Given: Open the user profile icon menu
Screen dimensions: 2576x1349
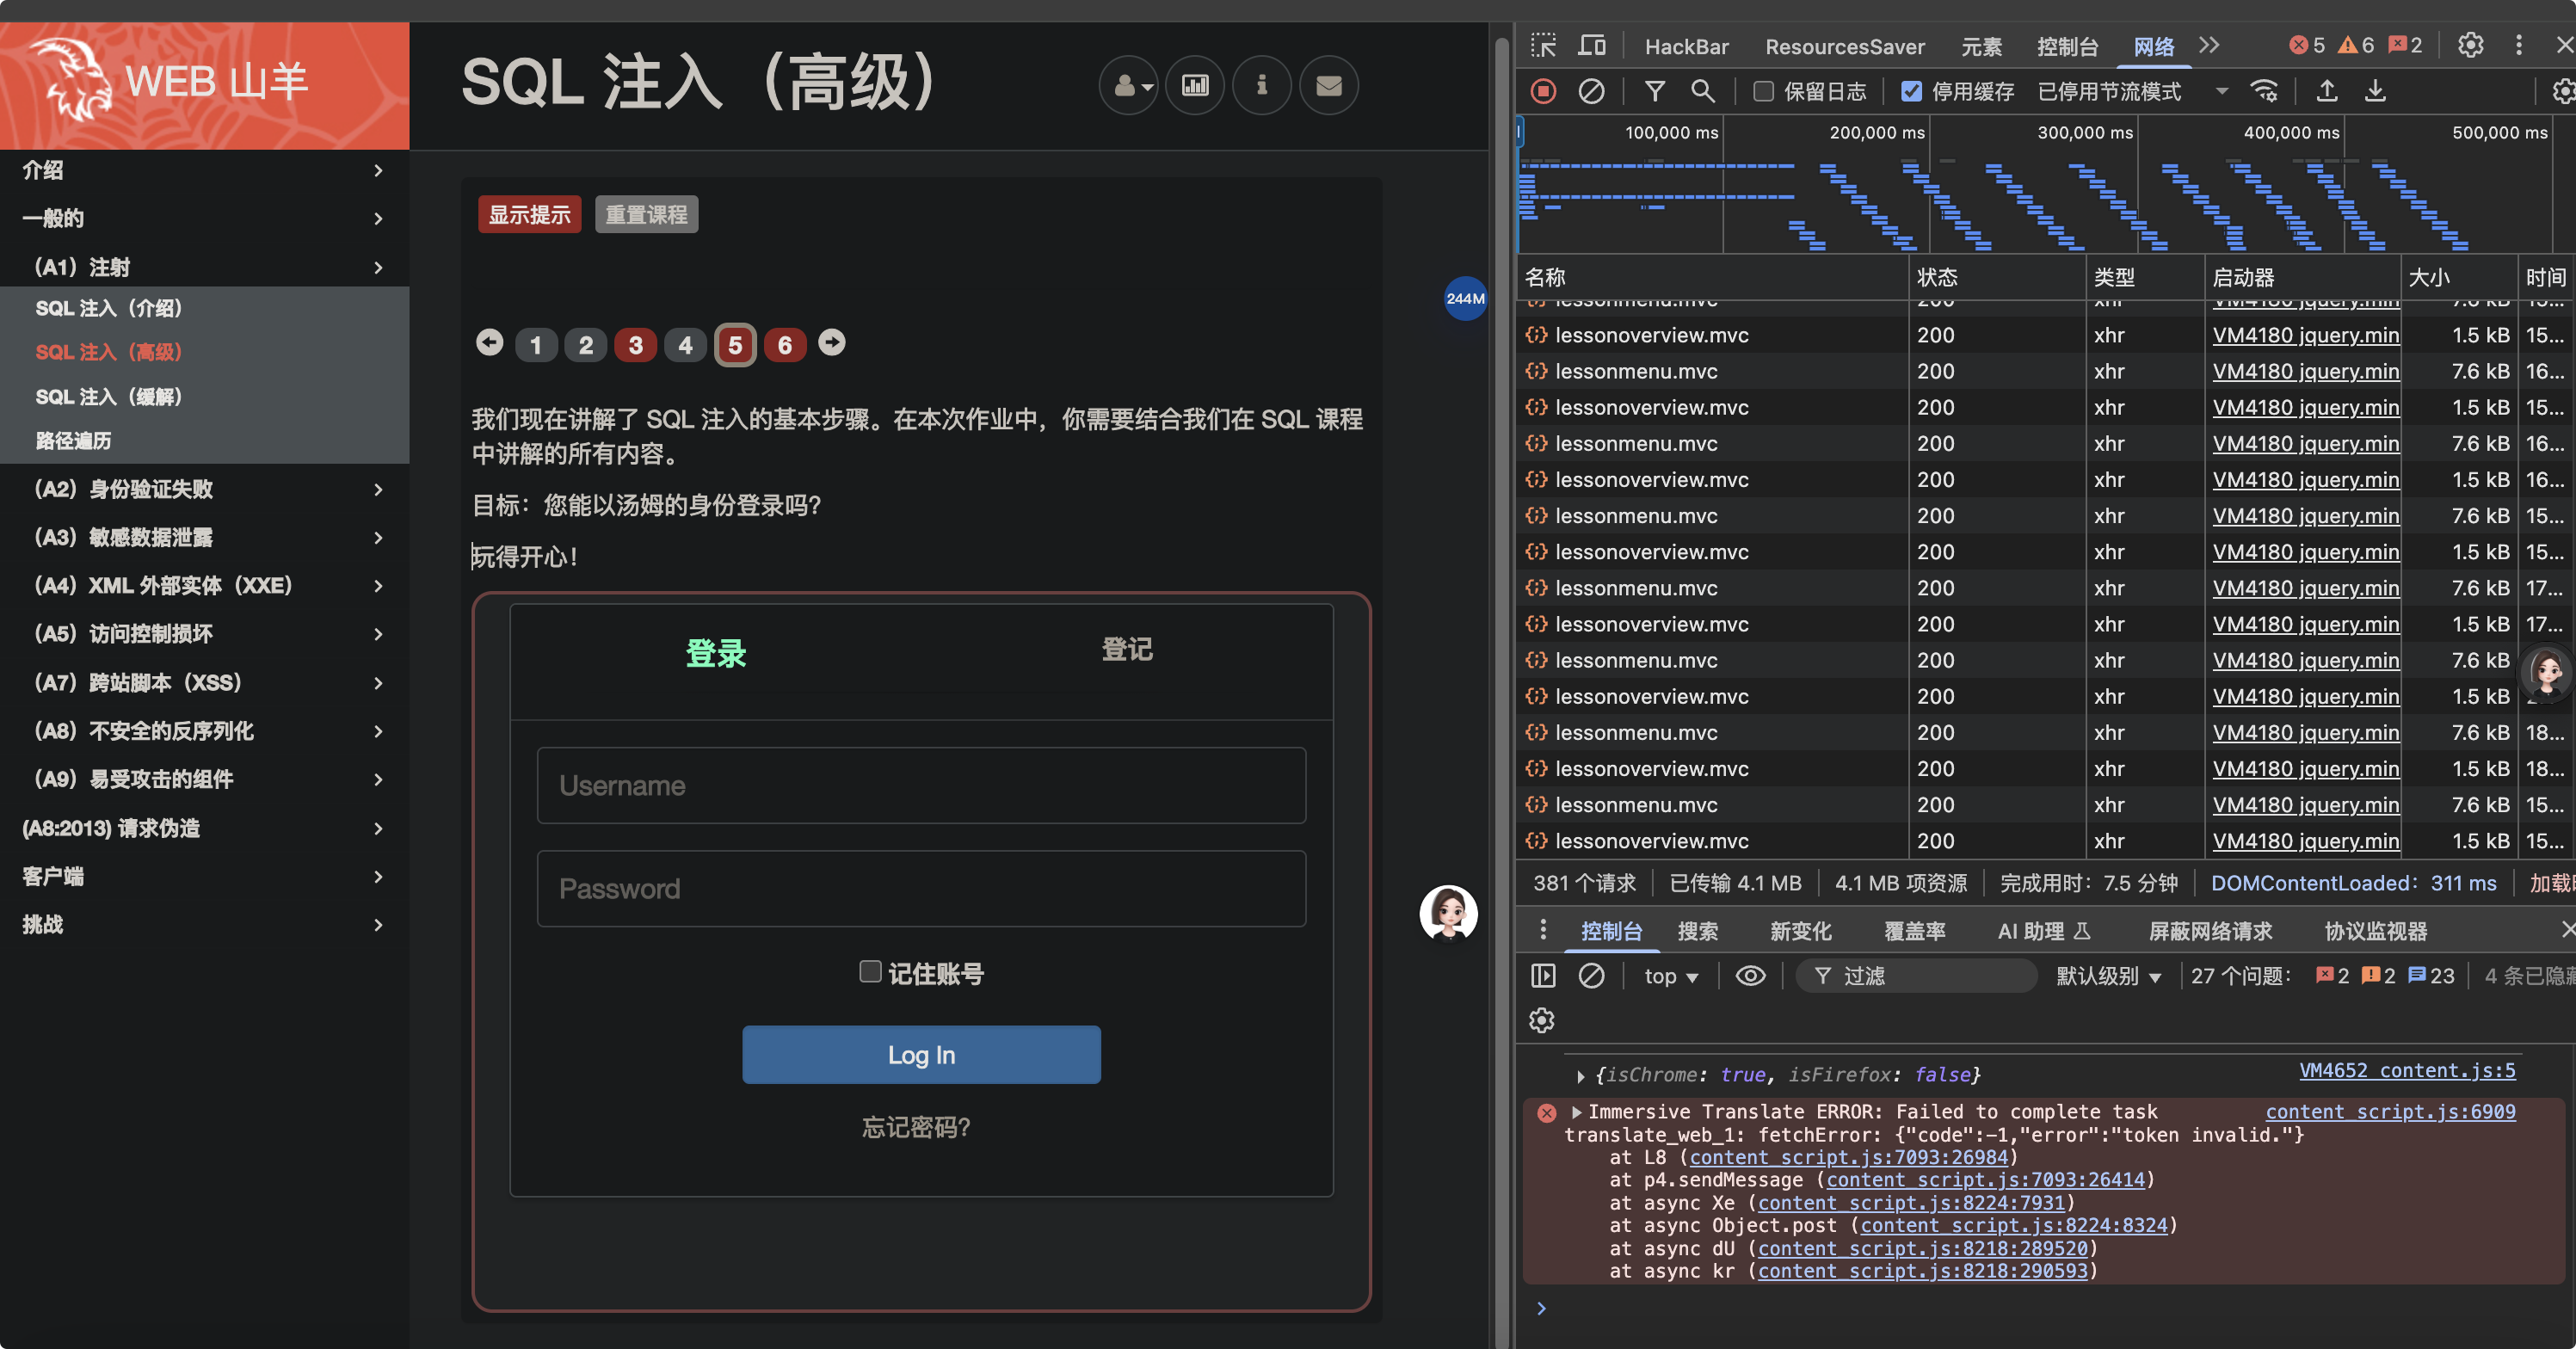Looking at the screenshot, I should point(1129,86).
